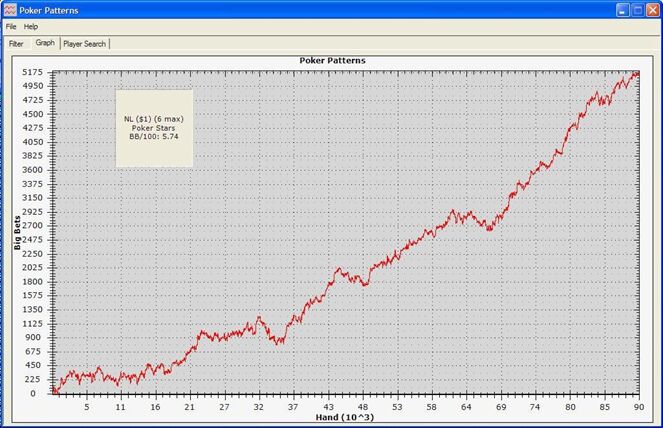
Task: Switch to the Player Search tab
Action: tap(85, 44)
